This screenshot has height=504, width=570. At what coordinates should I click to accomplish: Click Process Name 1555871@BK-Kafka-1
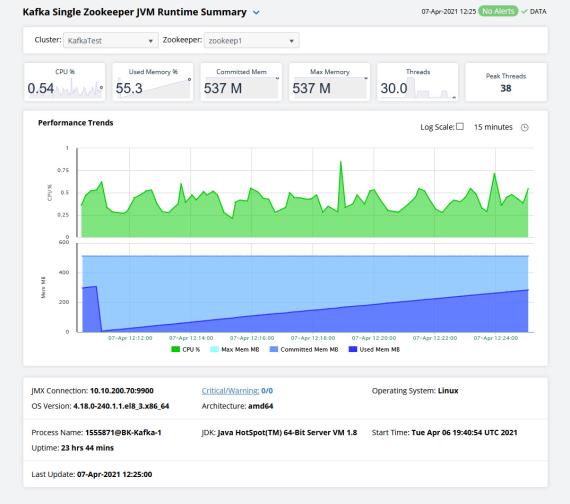pyautogui.click(x=96, y=433)
